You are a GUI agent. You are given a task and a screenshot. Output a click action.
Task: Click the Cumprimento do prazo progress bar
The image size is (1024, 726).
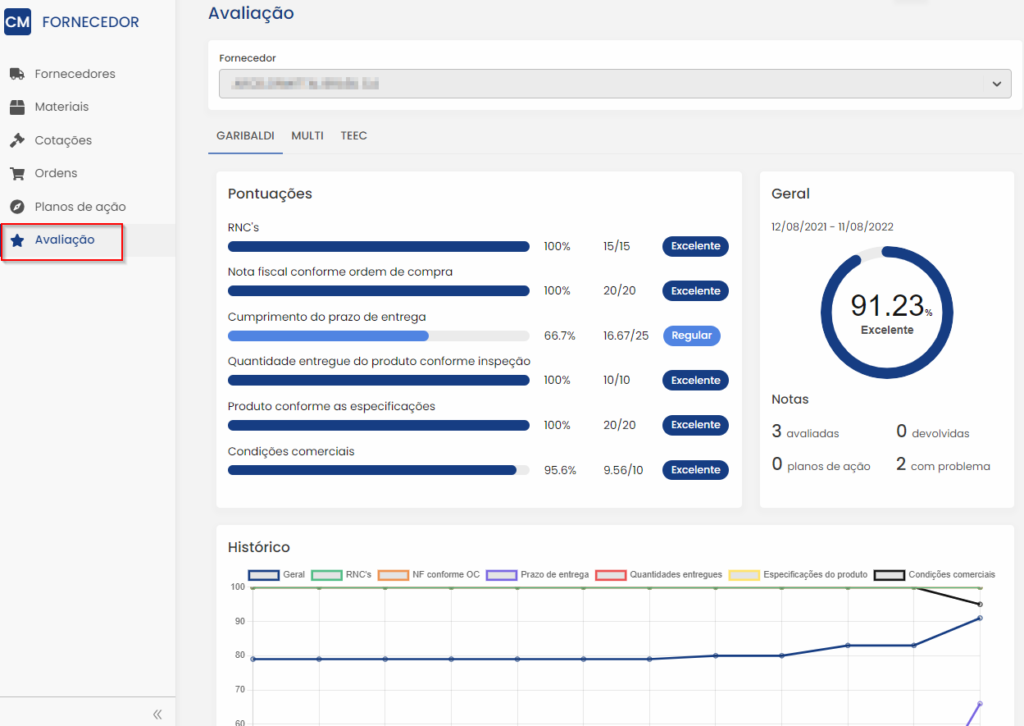[378, 336]
